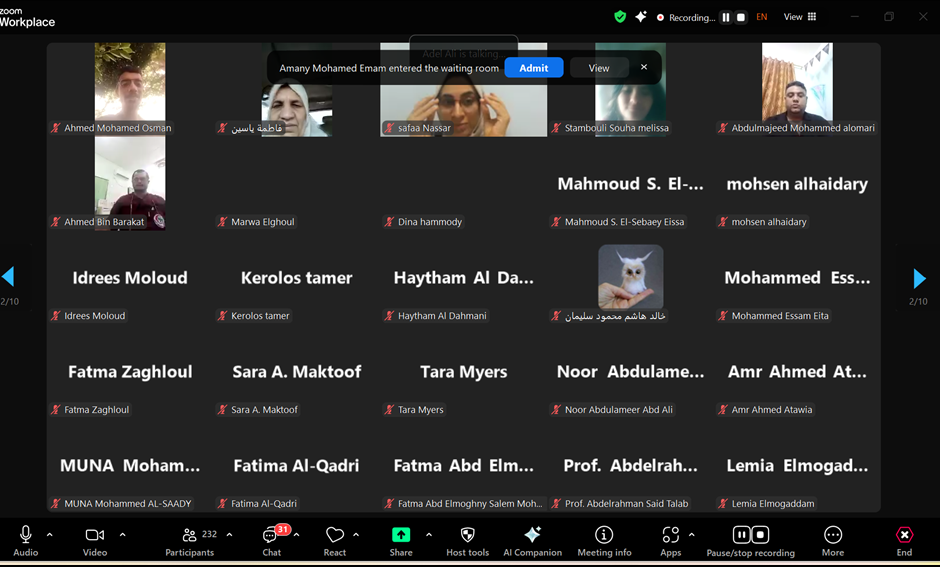Click Mohammed Essam Eita name label

pyautogui.click(x=780, y=316)
